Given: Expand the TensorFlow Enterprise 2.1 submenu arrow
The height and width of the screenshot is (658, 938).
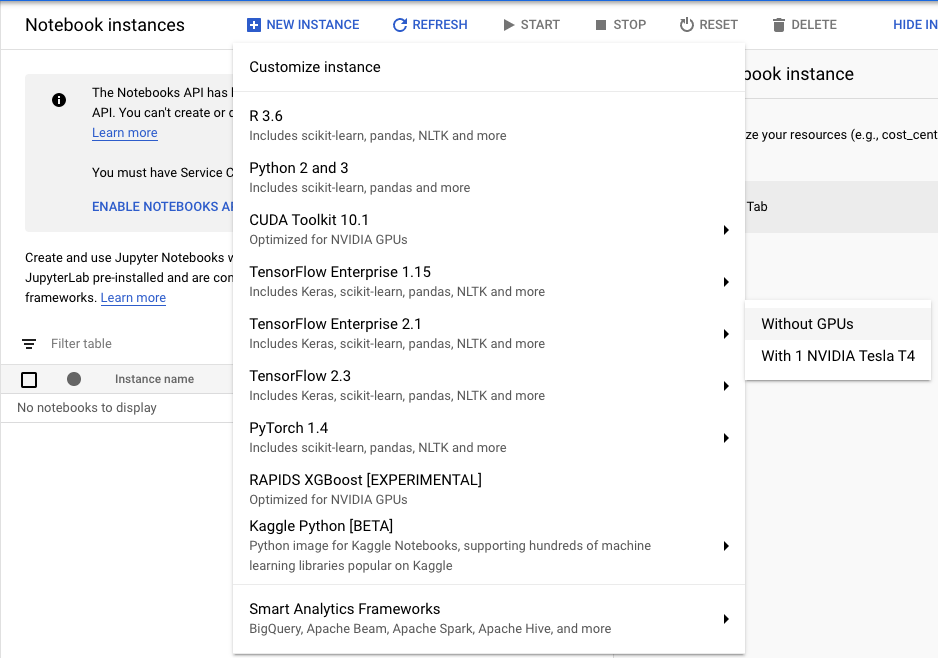Looking at the screenshot, I should pos(726,334).
